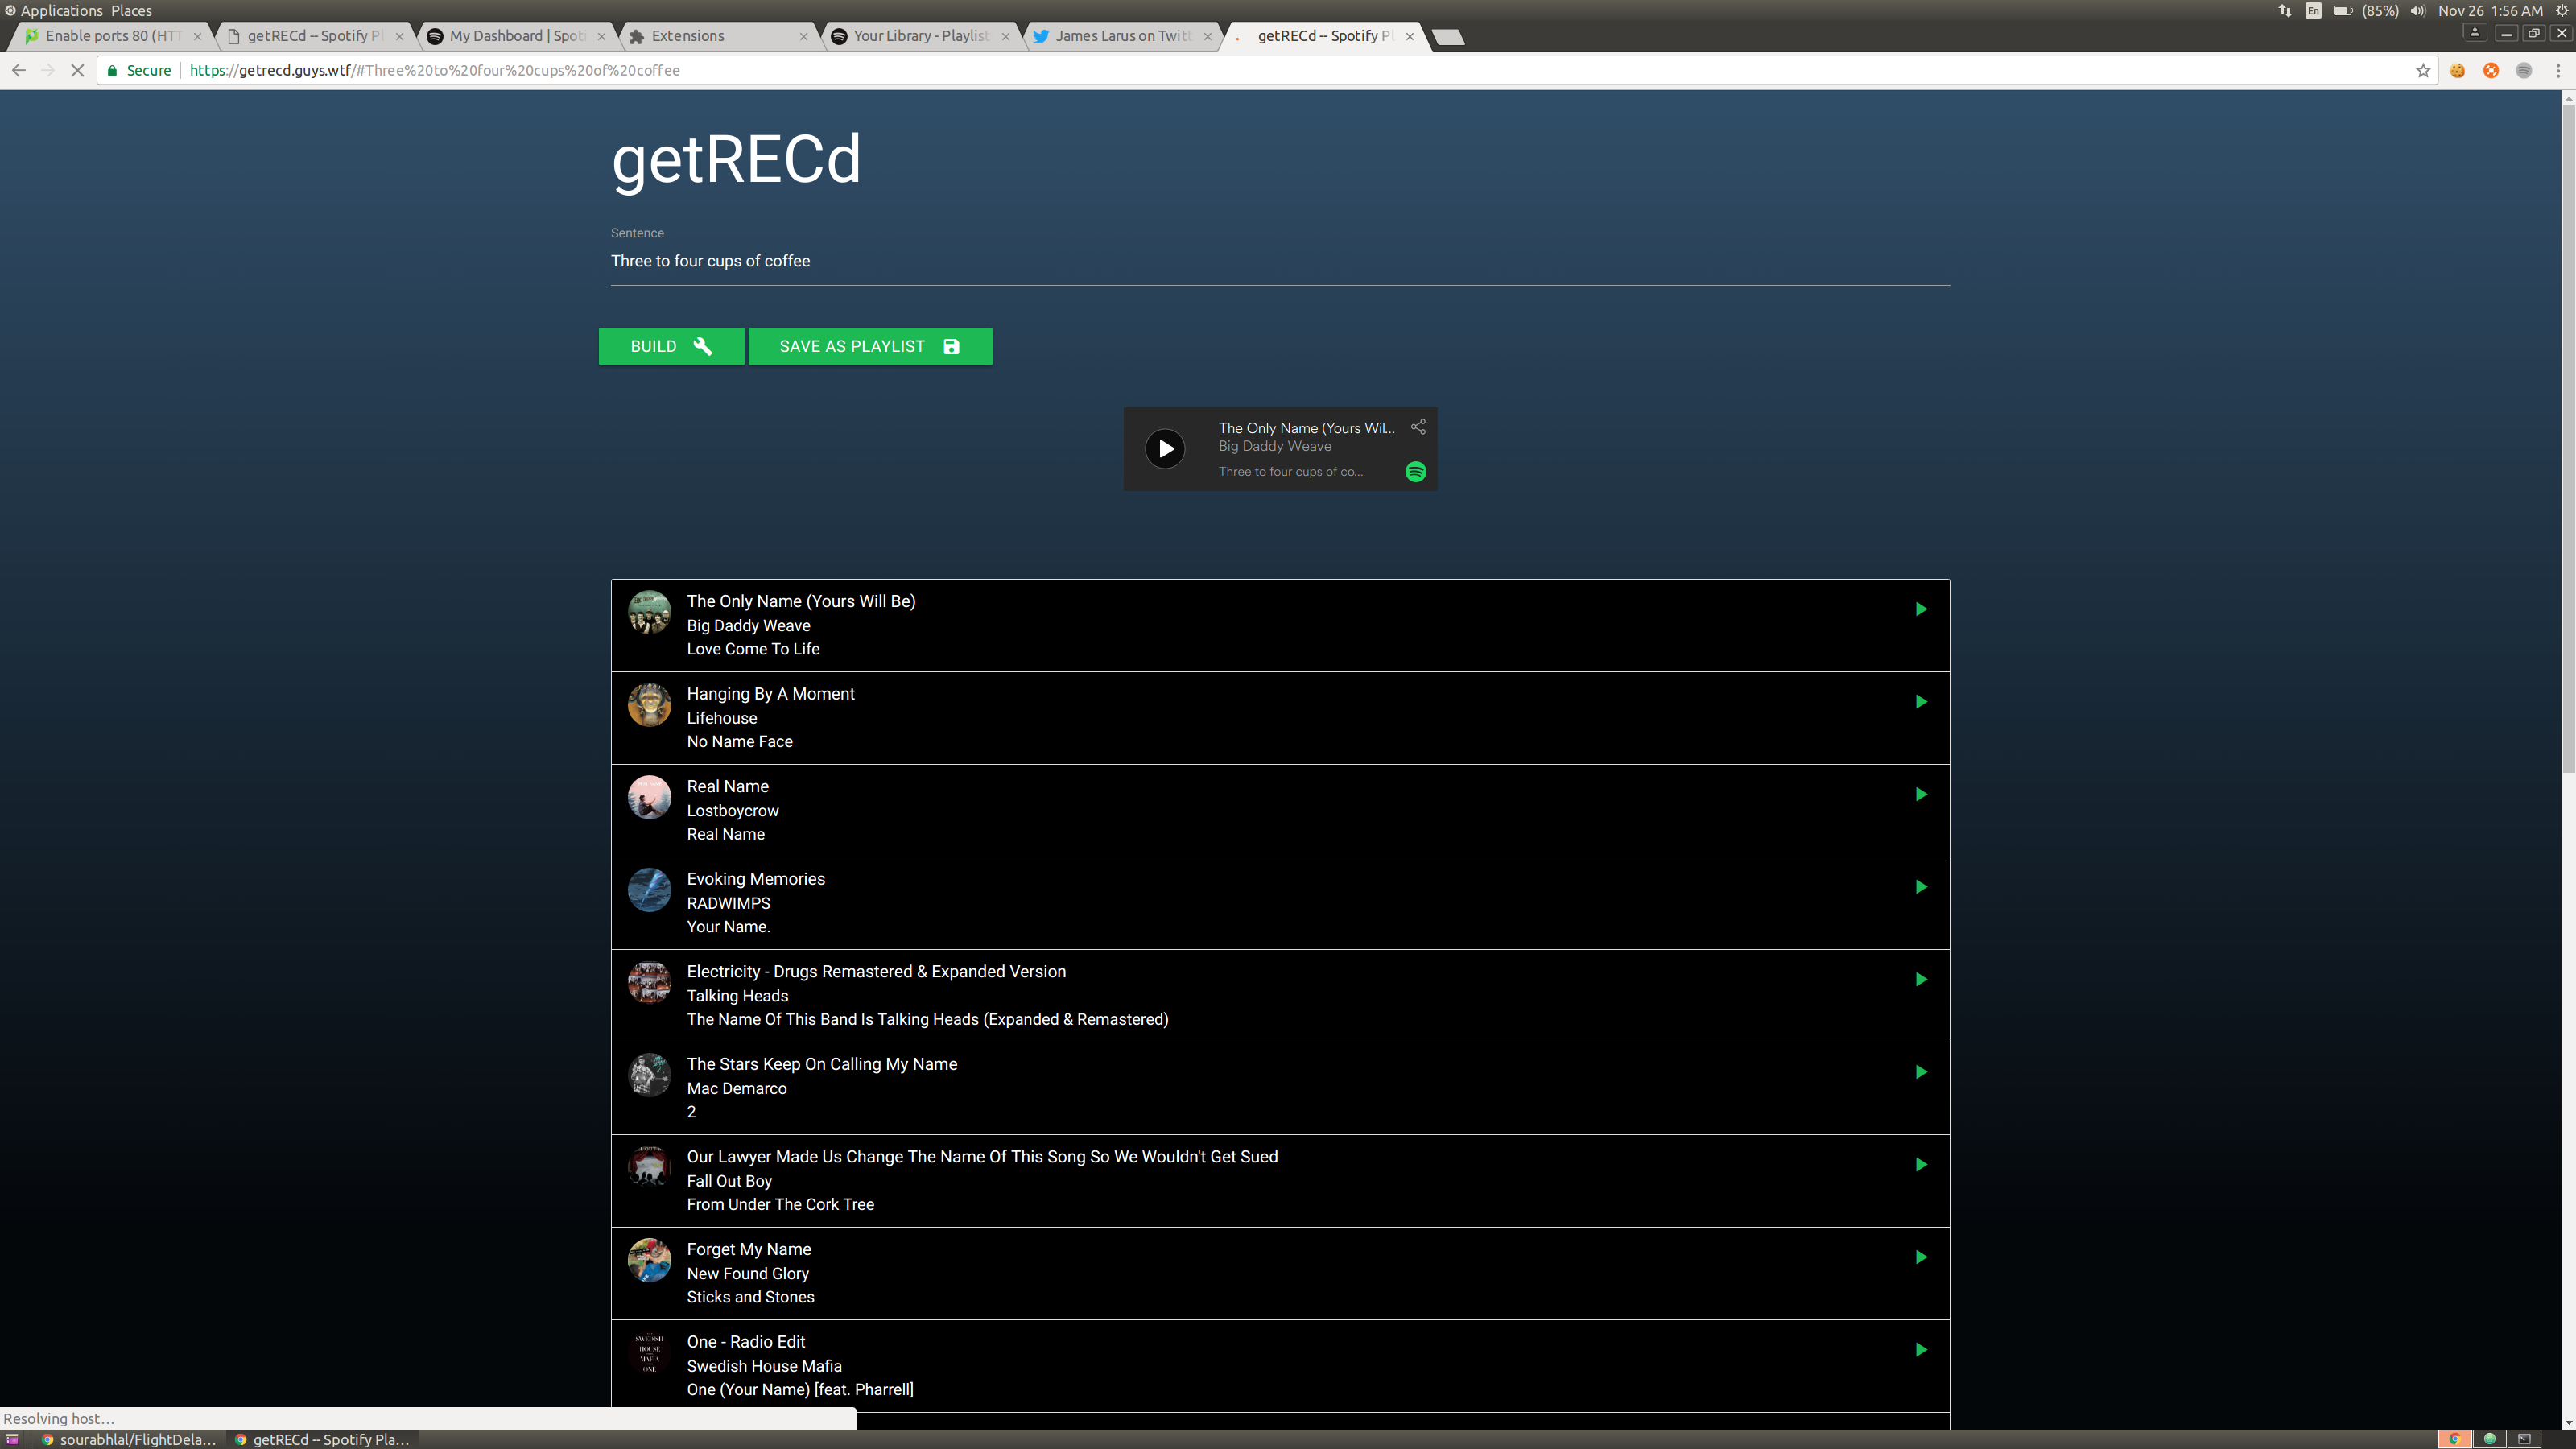Play Hanging By A Moment track
This screenshot has height=1449, width=2576.
(x=1920, y=702)
